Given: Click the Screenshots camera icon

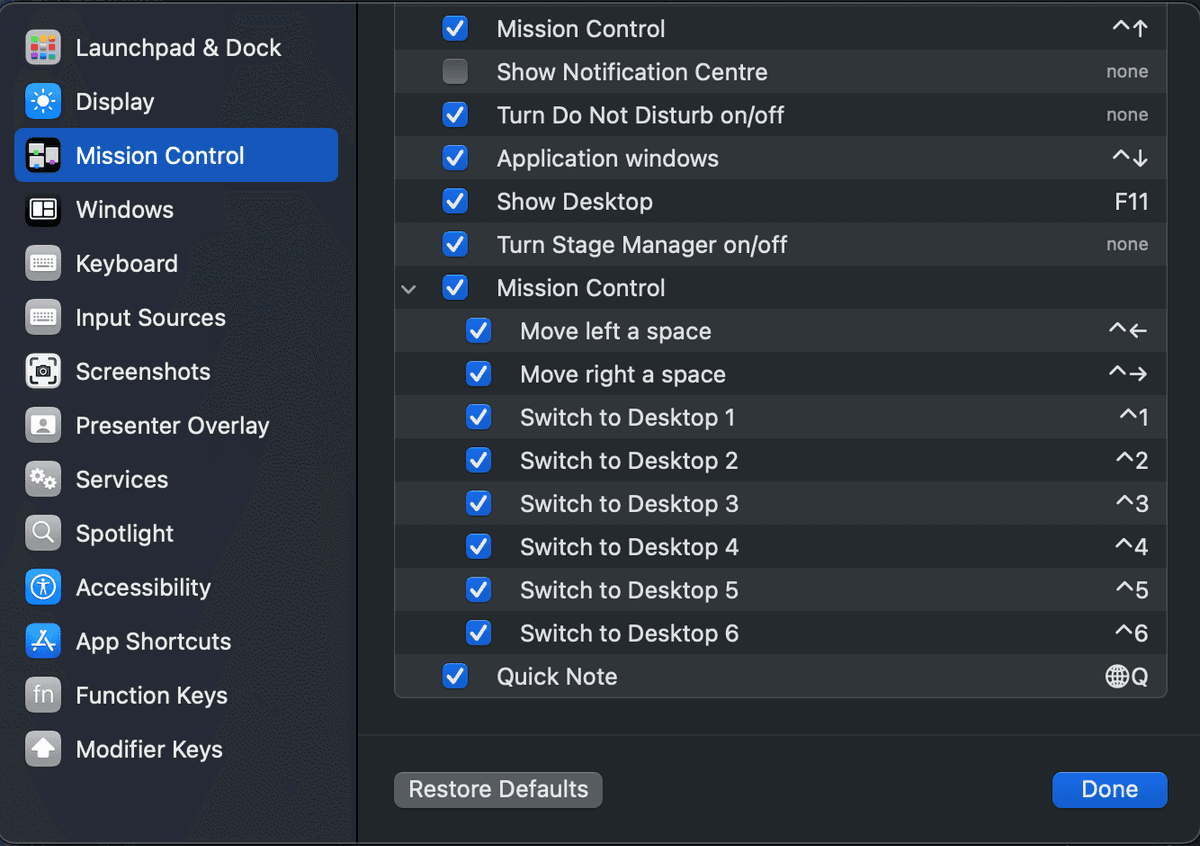Looking at the screenshot, I should pos(43,372).
